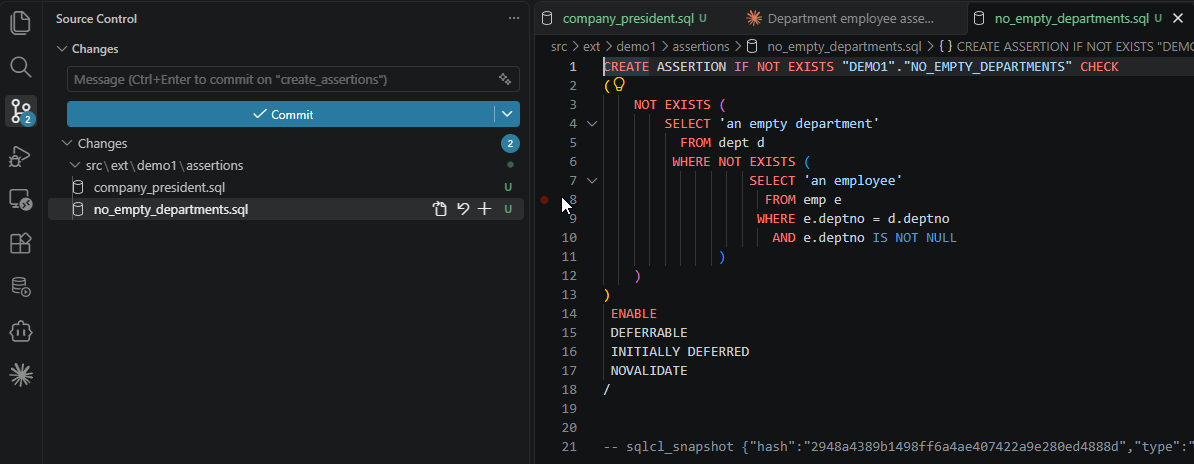
Task: Open the Claude starburst icon in activity bar
Action: 21,374
